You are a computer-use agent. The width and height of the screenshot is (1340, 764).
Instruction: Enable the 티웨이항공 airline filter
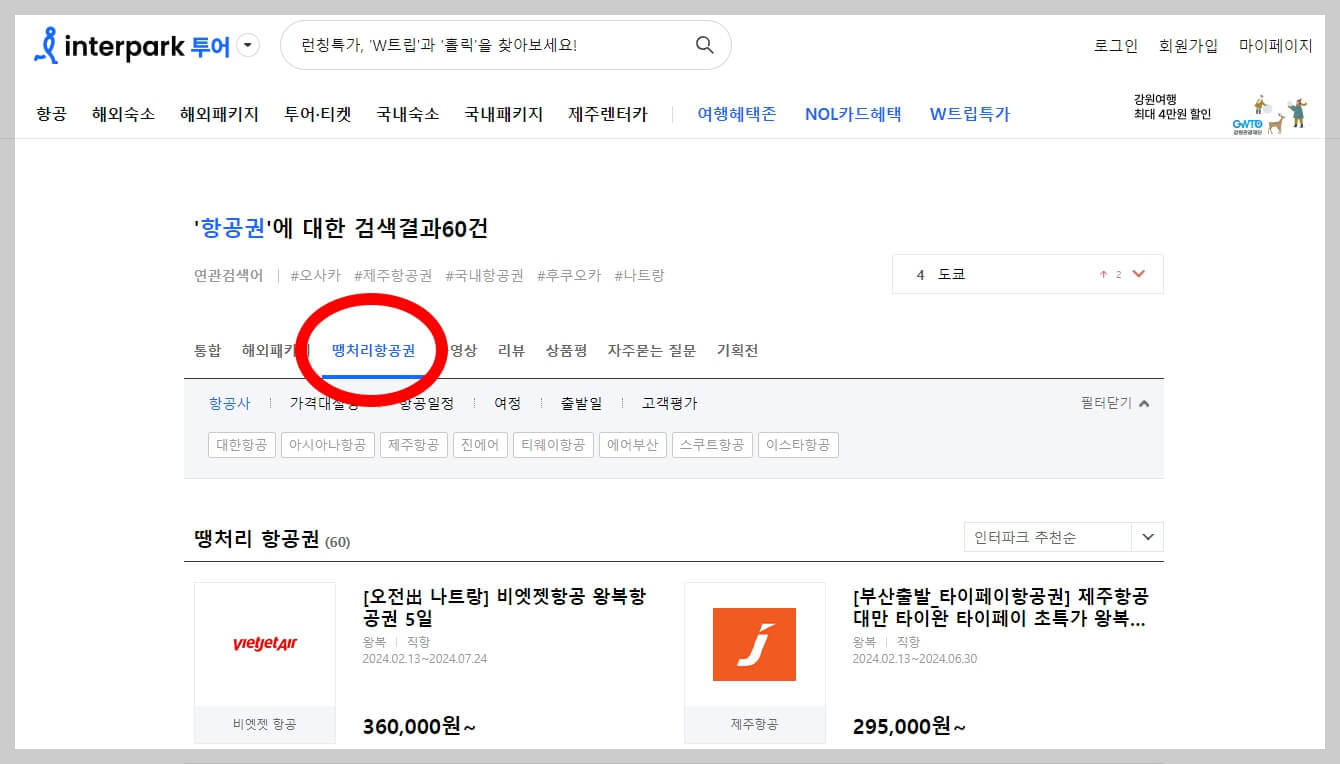[553, 444]
